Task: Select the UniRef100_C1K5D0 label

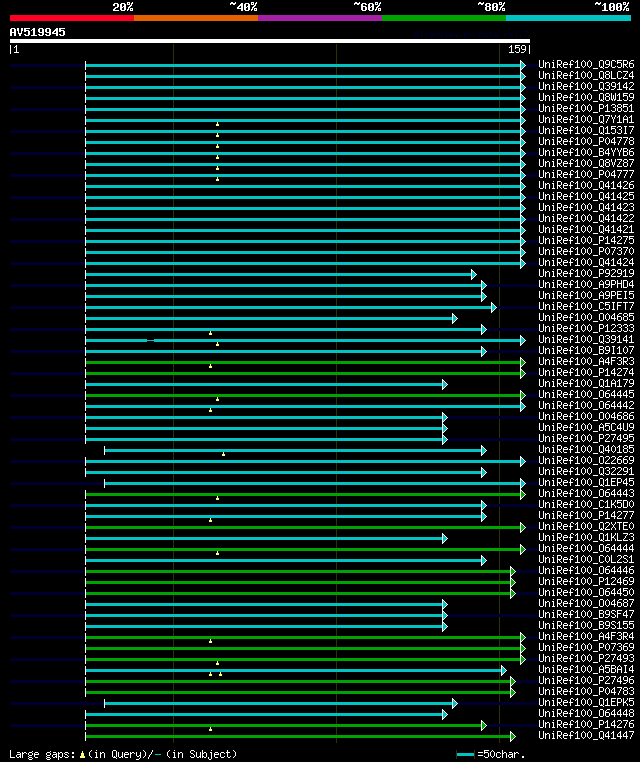Action: point(586,504)
